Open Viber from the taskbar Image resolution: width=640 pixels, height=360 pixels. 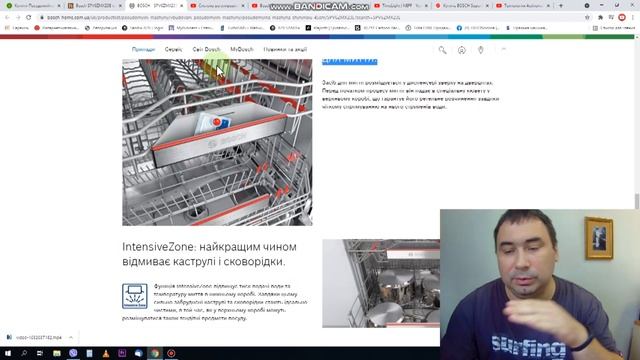click(73, 353)
